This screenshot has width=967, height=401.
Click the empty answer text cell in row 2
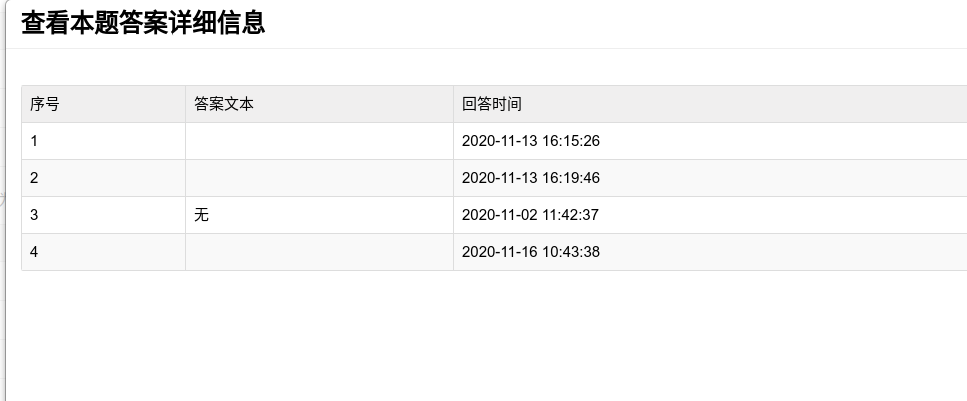click(319, 178)
